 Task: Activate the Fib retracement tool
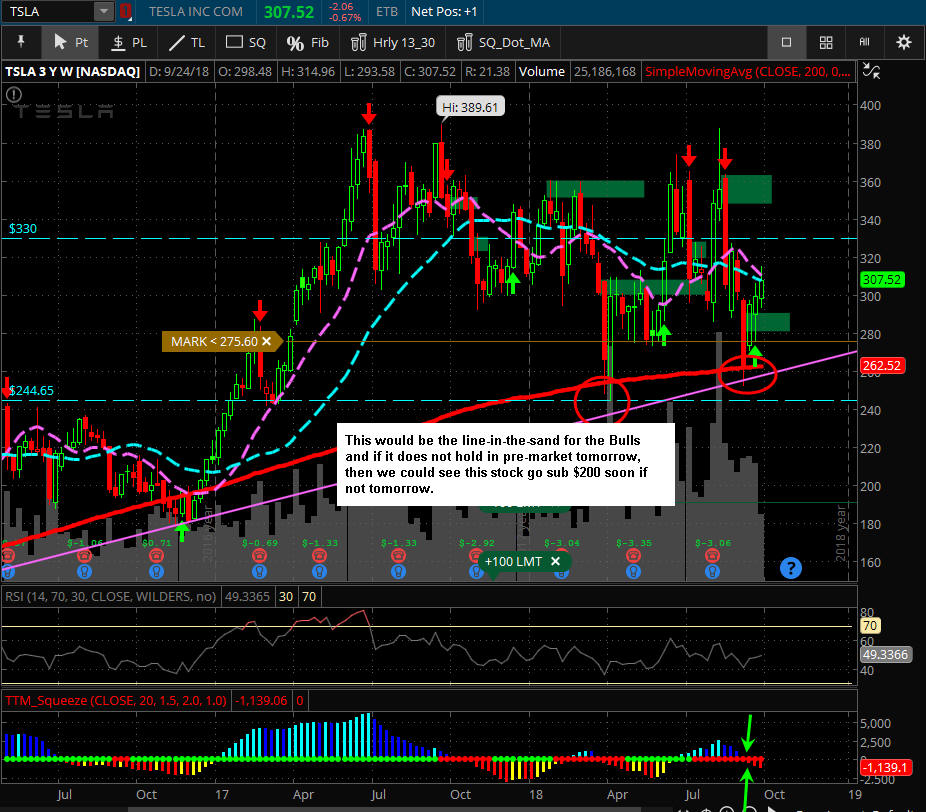tap(308, 43)
